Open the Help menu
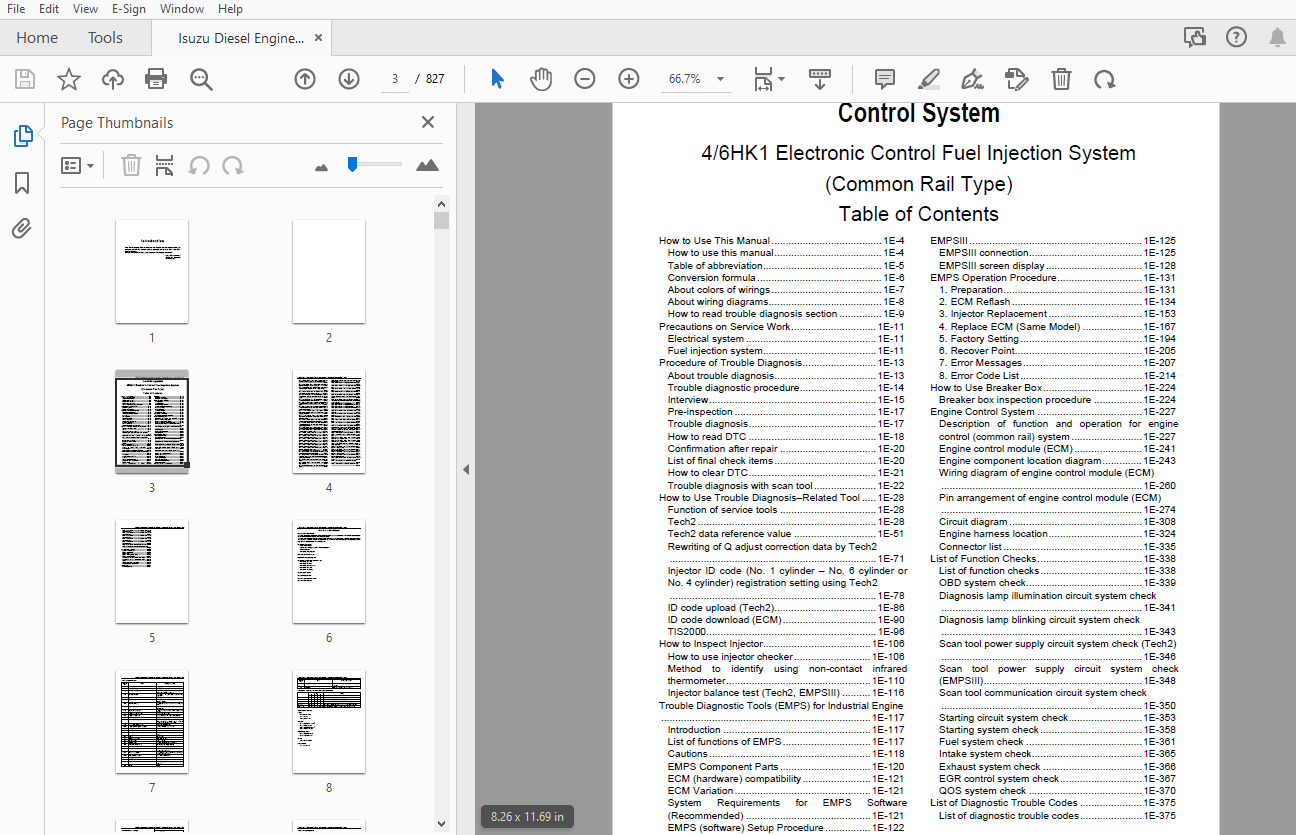 [230, 9]
